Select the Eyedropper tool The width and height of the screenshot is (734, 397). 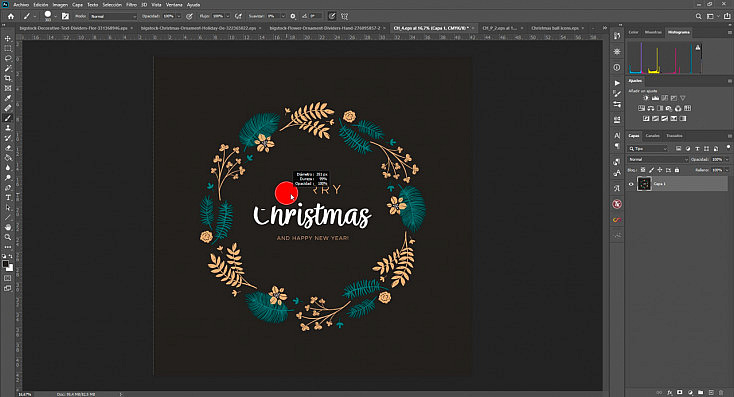[x=8, y=98]
